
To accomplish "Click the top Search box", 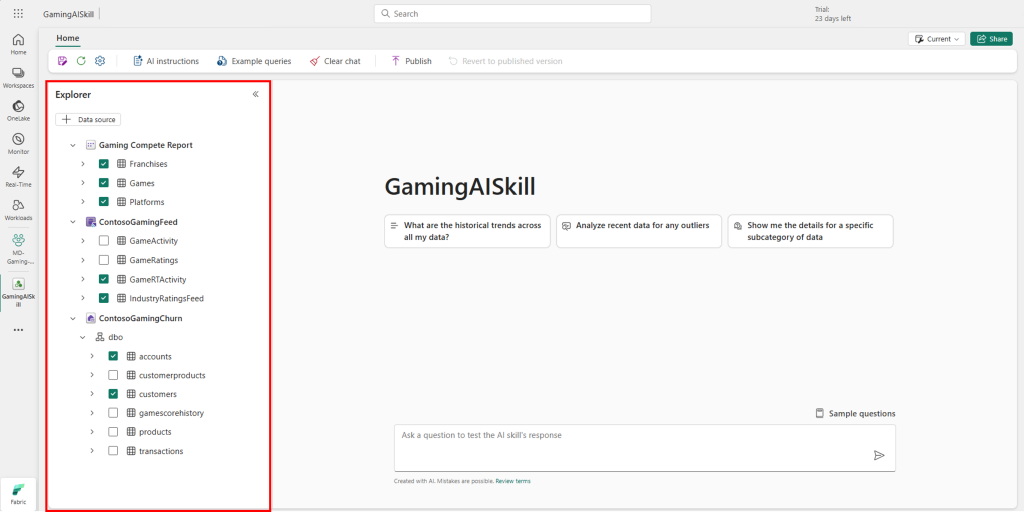I will [513, 14].
